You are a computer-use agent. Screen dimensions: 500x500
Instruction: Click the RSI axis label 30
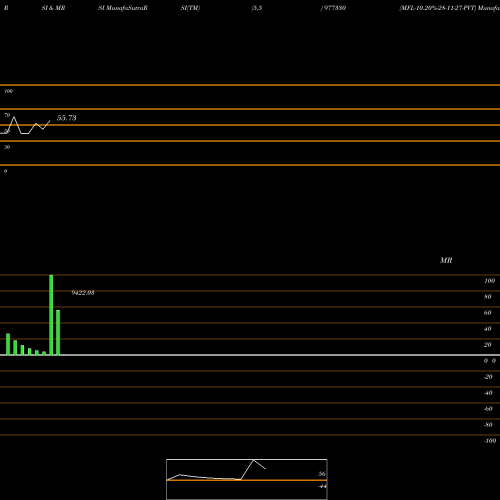7,147
